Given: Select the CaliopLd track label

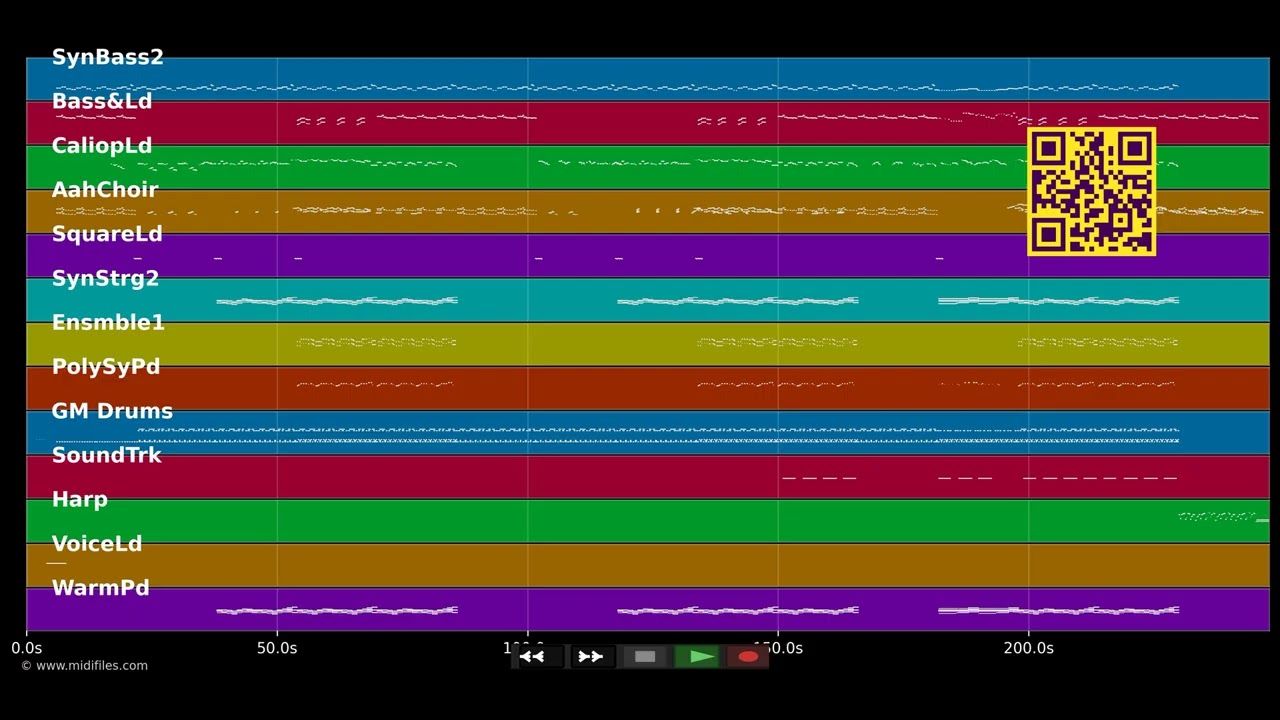Looking at the screenshot, I should tap(102, 146).
